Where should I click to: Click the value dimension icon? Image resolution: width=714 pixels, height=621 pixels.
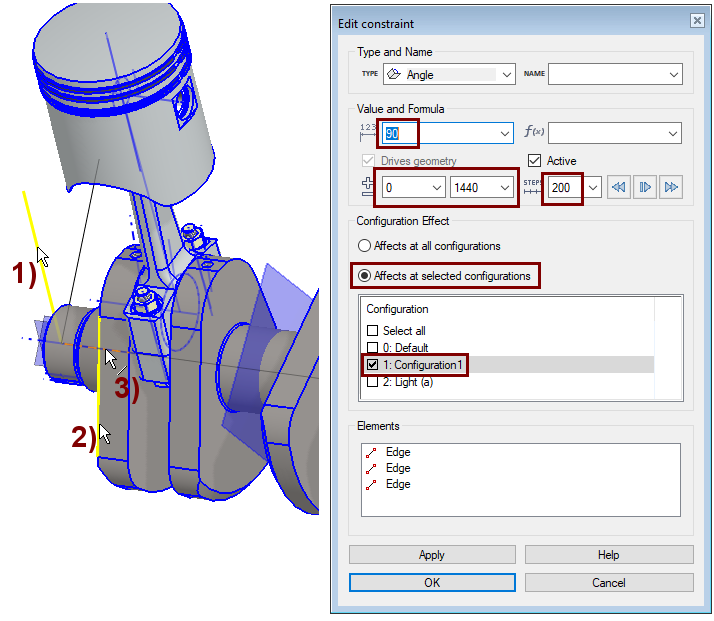tap(368, 132)
